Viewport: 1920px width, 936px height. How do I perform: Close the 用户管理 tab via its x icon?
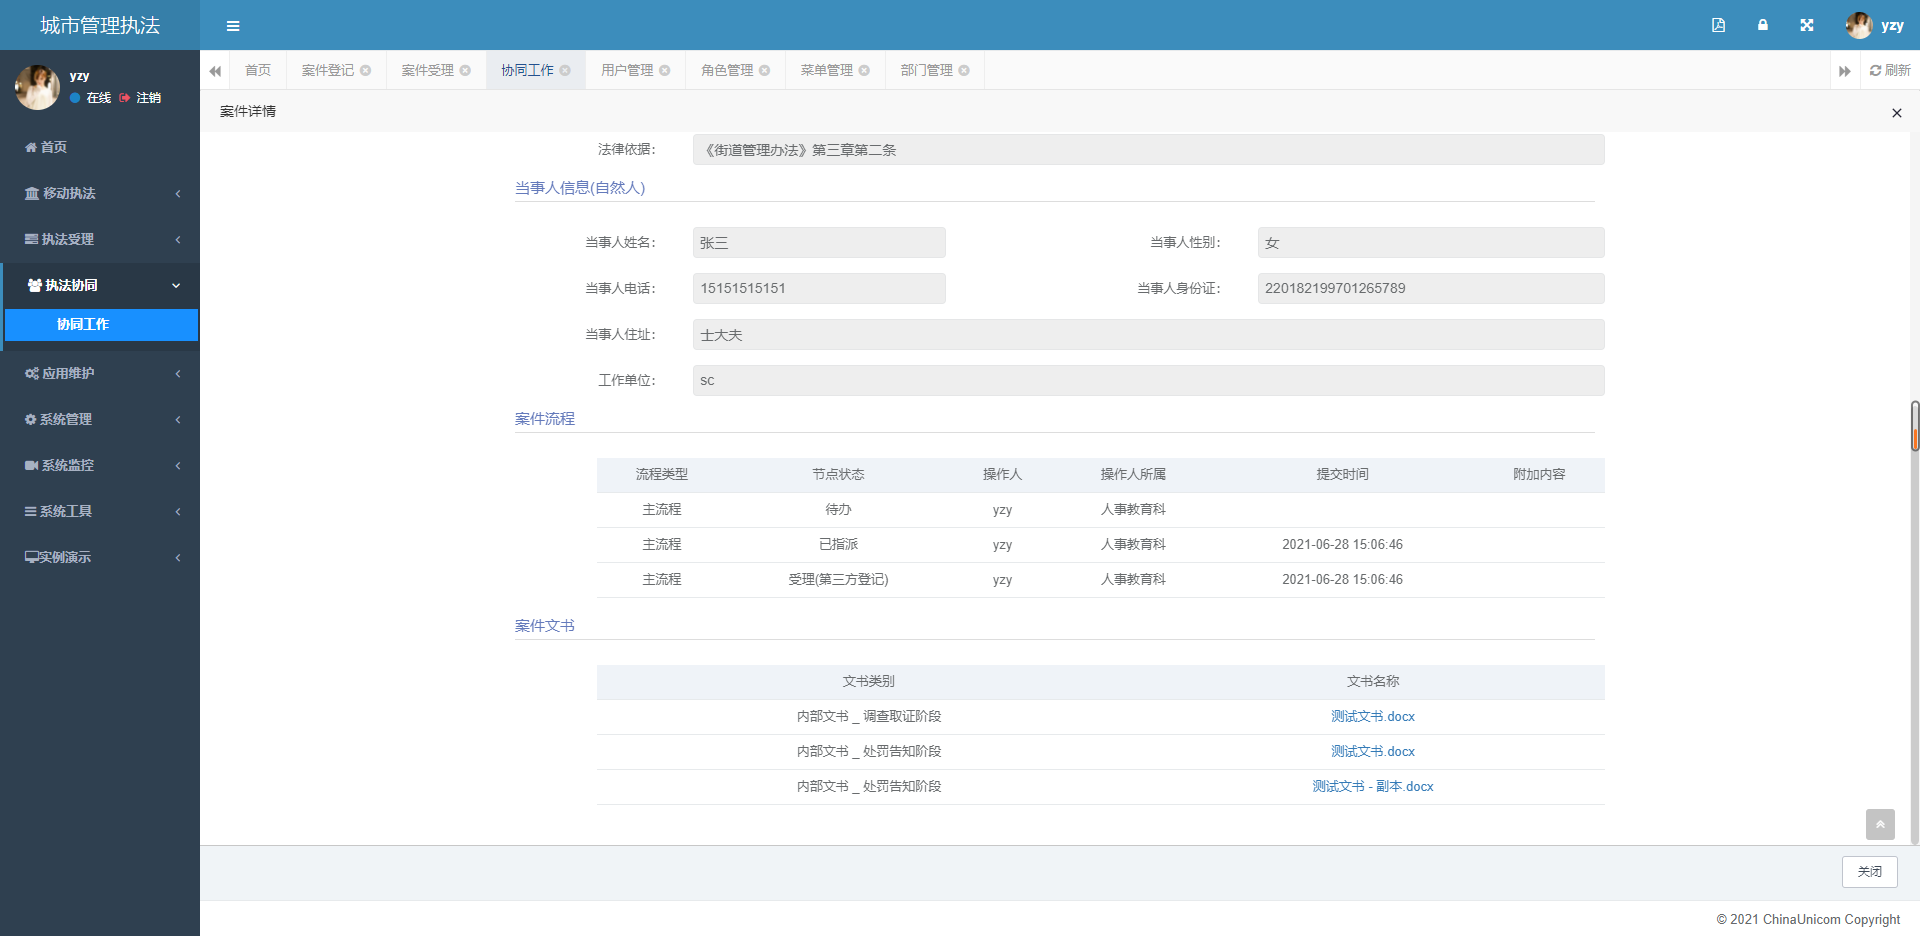point(665,70)
